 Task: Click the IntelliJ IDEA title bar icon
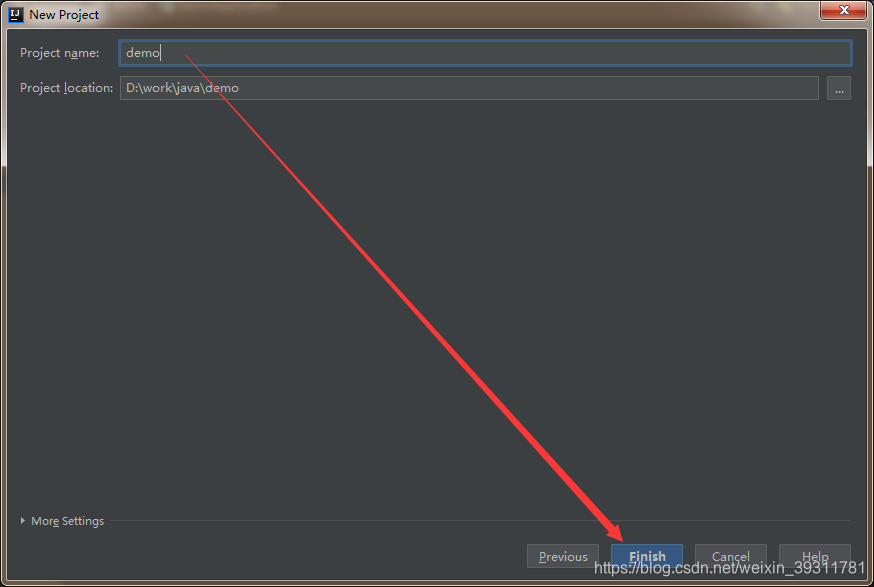tap(16, 14)
